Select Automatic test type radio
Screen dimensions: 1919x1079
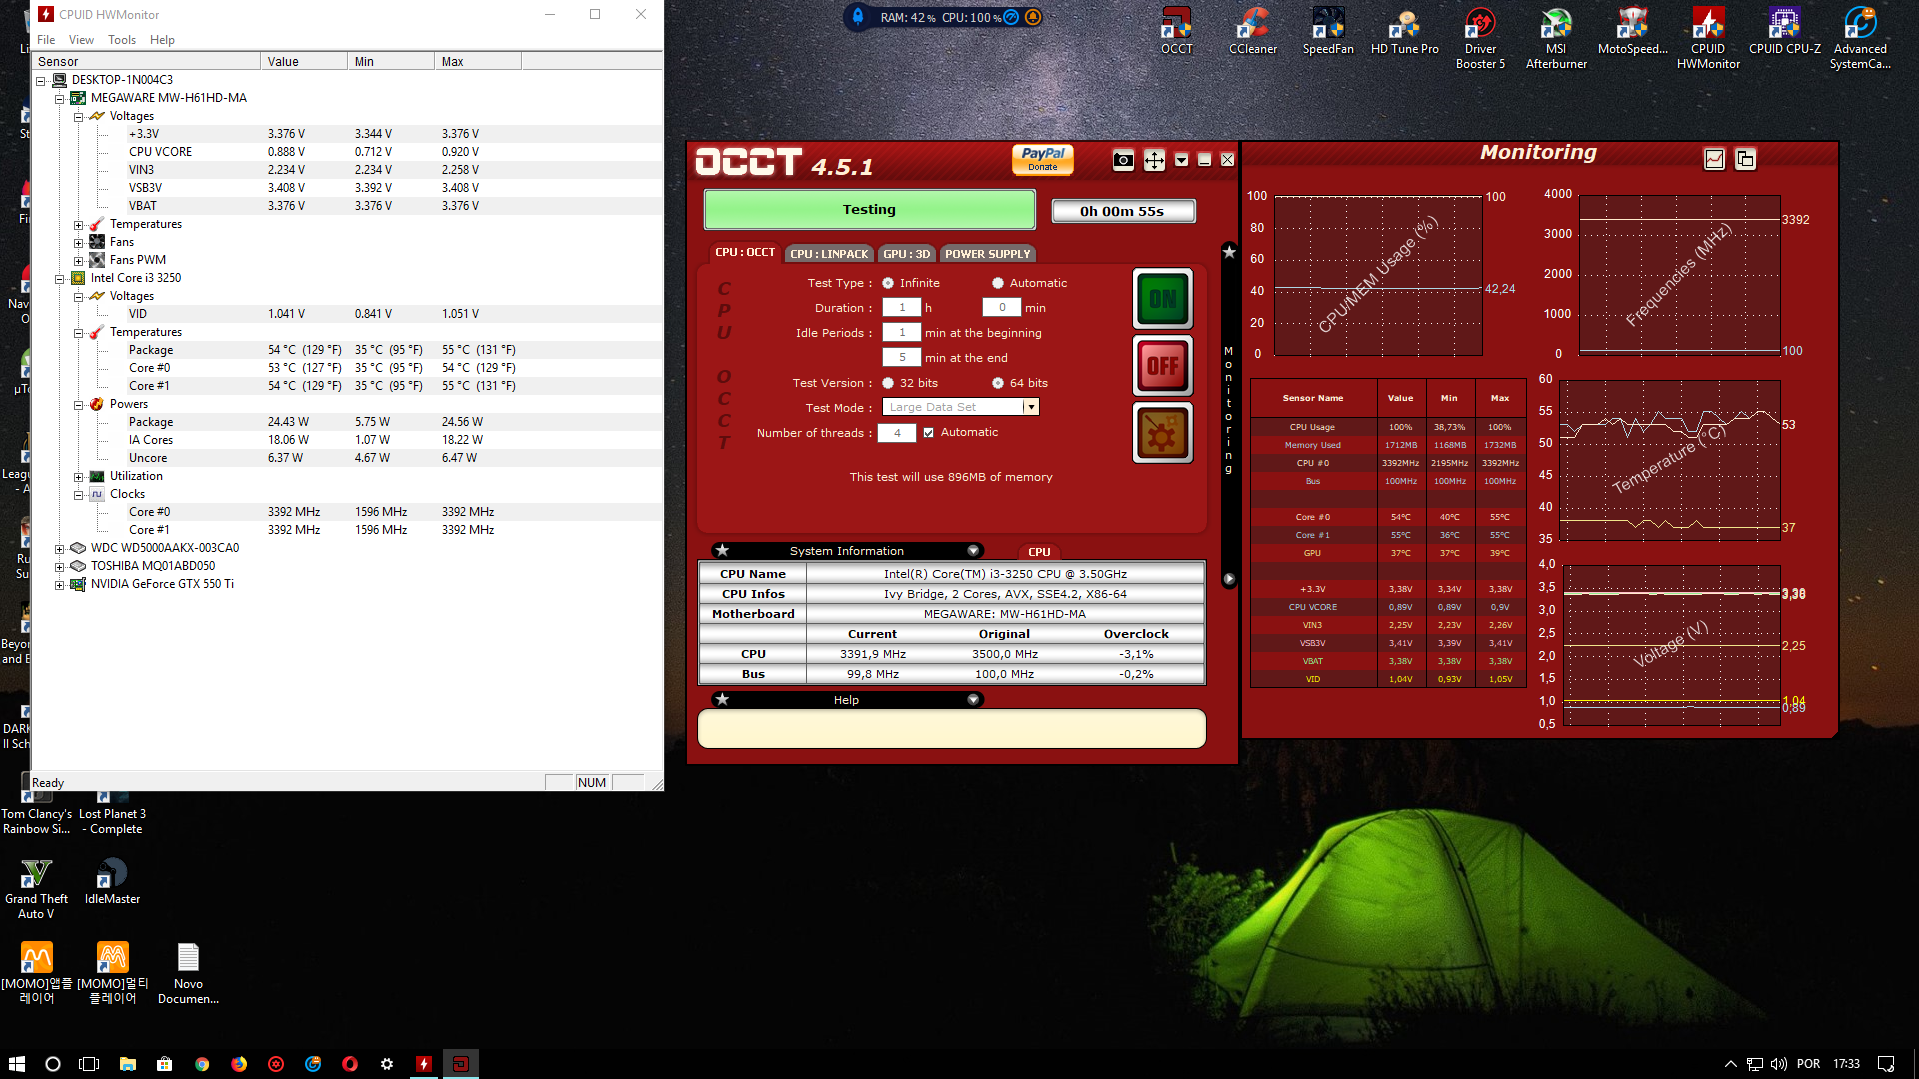(998, 283)
